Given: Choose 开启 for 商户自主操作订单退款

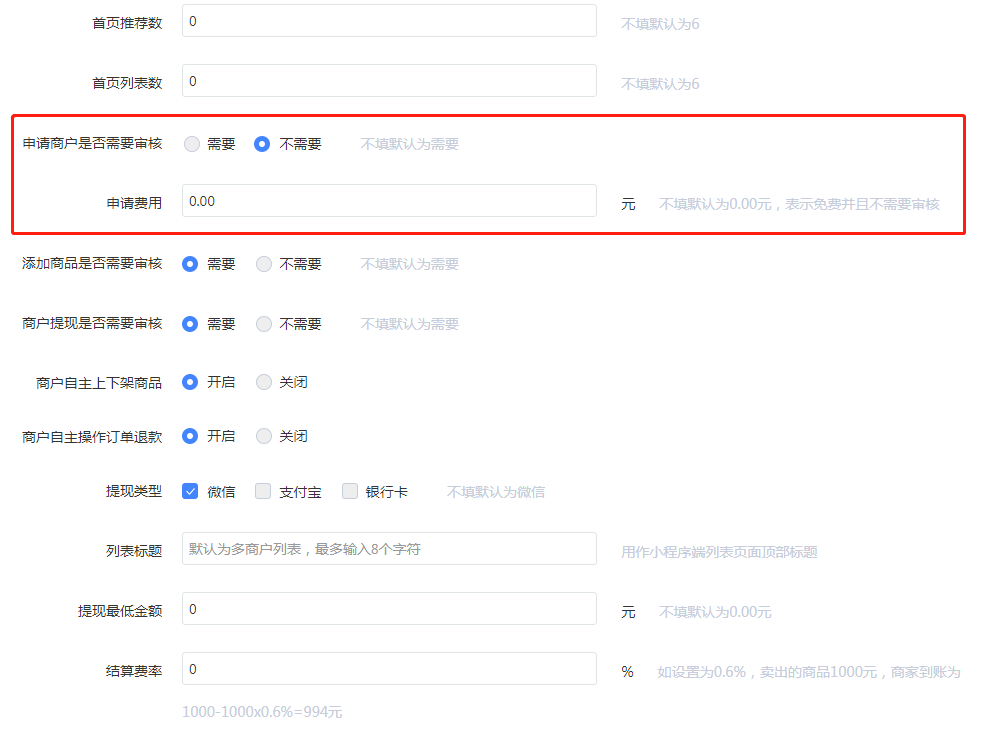Looking at the screenshot, I should coord(190,436).
